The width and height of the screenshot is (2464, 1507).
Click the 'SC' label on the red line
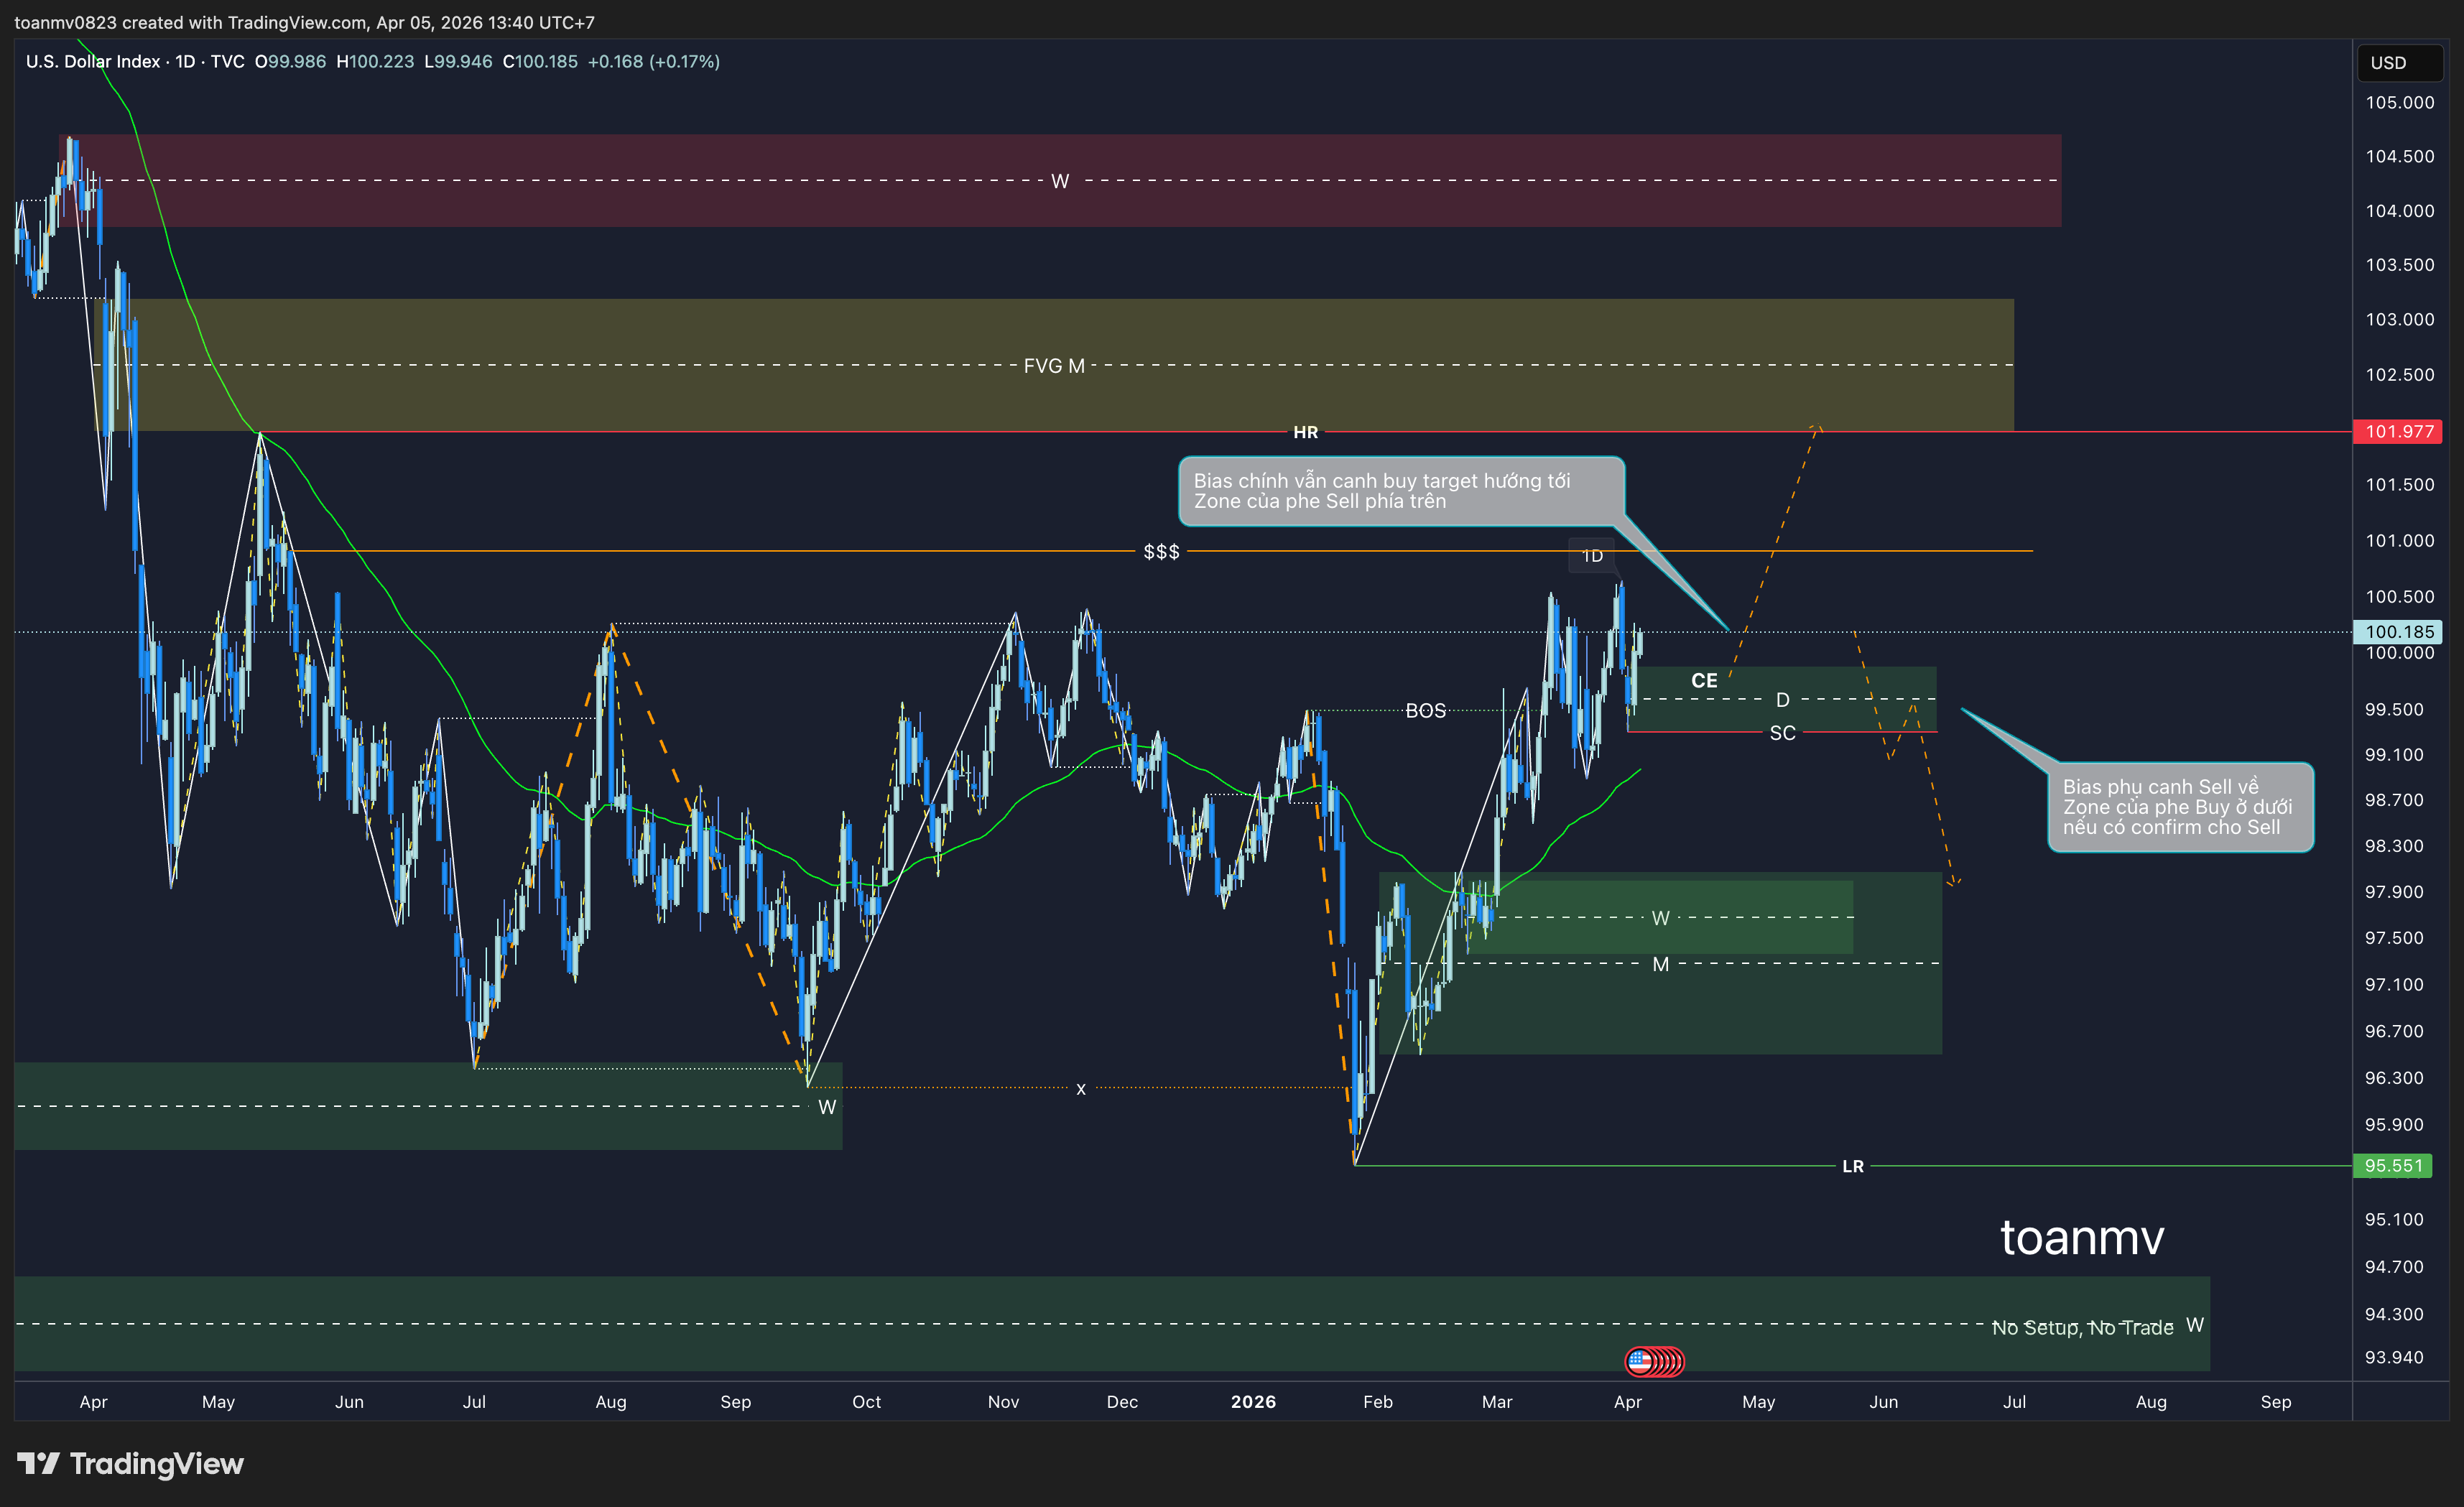[x=1782, y=733]
